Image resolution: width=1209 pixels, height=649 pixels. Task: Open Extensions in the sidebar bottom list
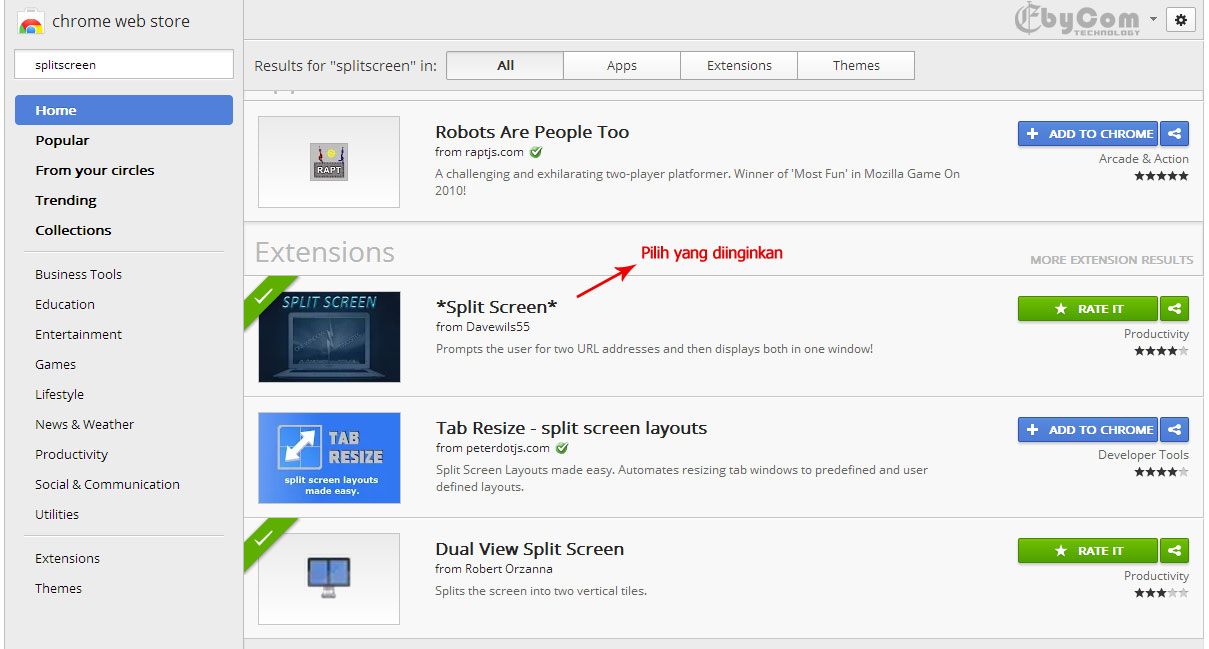point(67,558)
